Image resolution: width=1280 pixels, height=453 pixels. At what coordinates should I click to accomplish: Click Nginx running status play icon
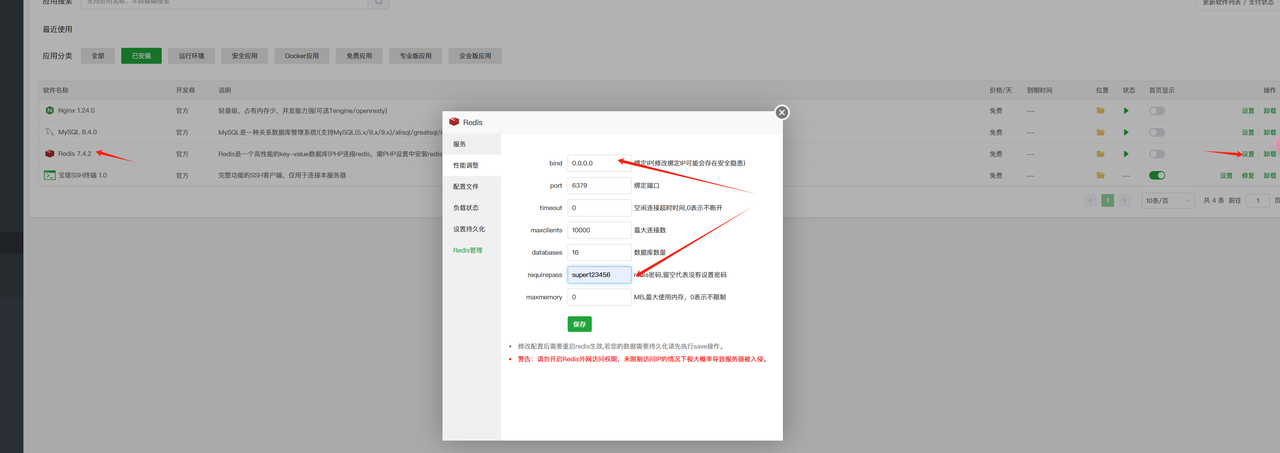point(1126,110)
